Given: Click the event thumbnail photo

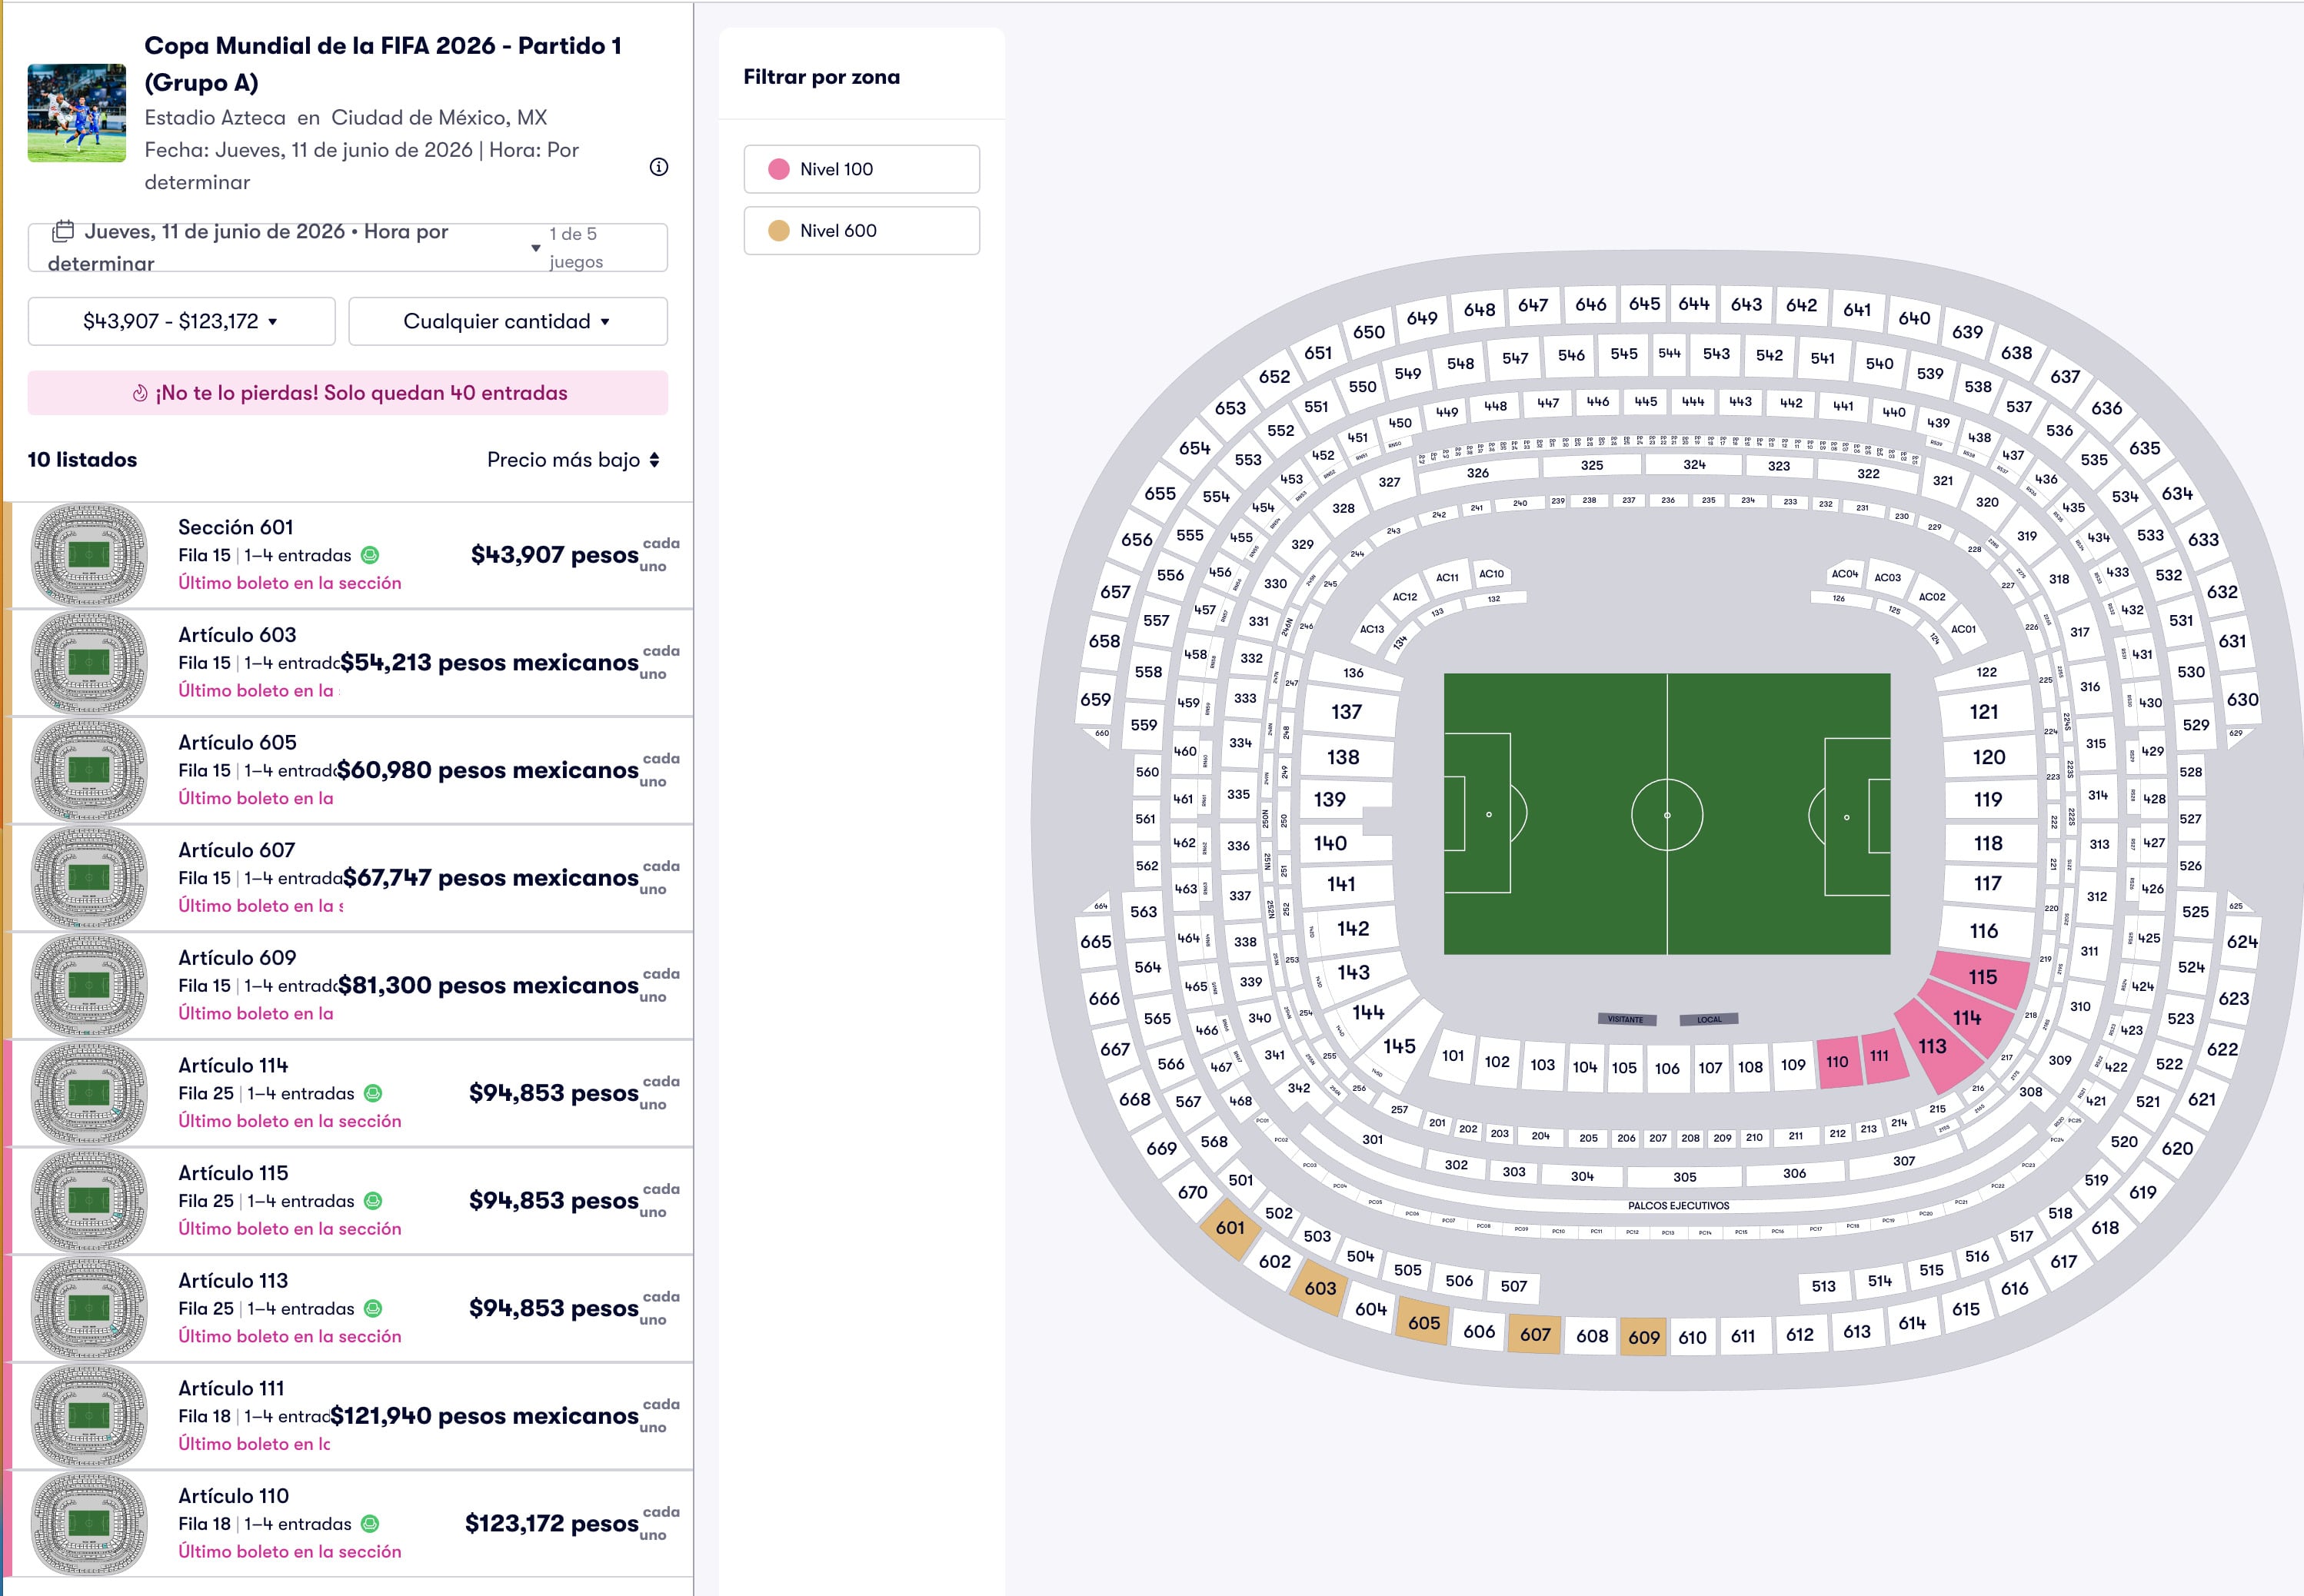Looking at the screenshot, I should (77, 113).
